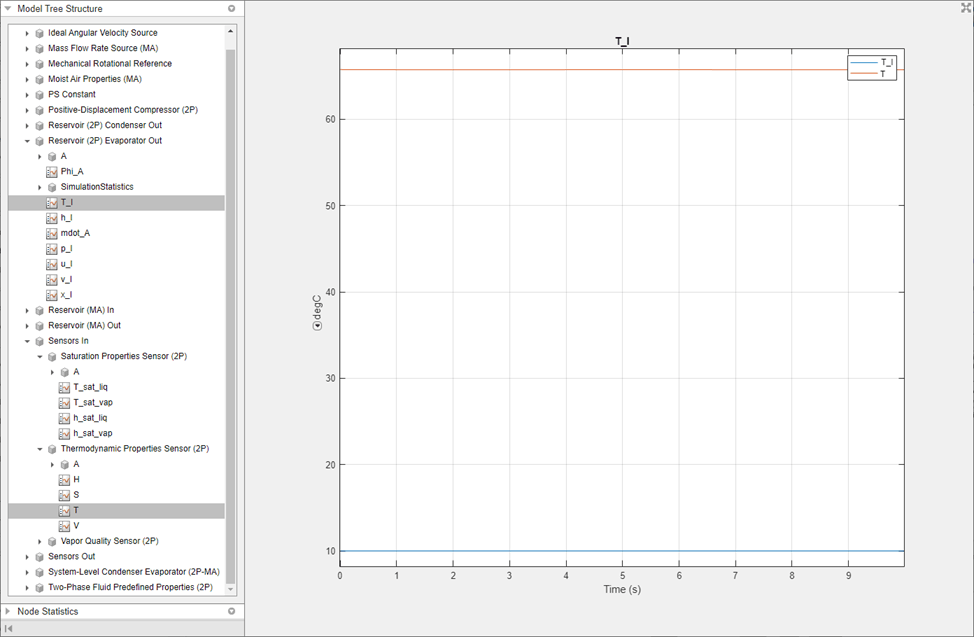
Task: Click the tree scrollbar down arrow
Action: [231, 589]
